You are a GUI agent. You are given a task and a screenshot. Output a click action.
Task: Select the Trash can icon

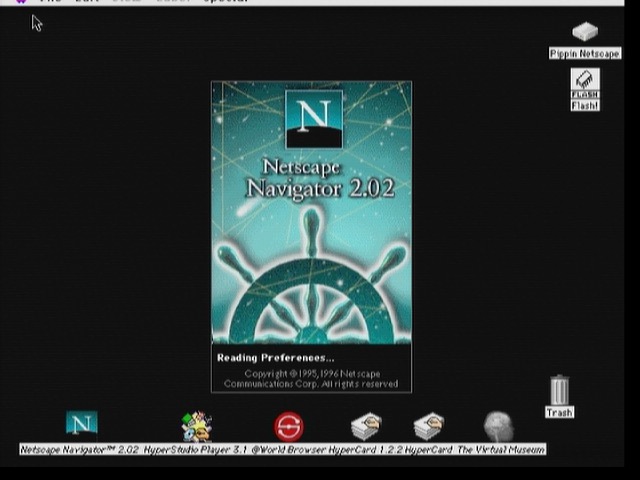[x=560, y=390]
